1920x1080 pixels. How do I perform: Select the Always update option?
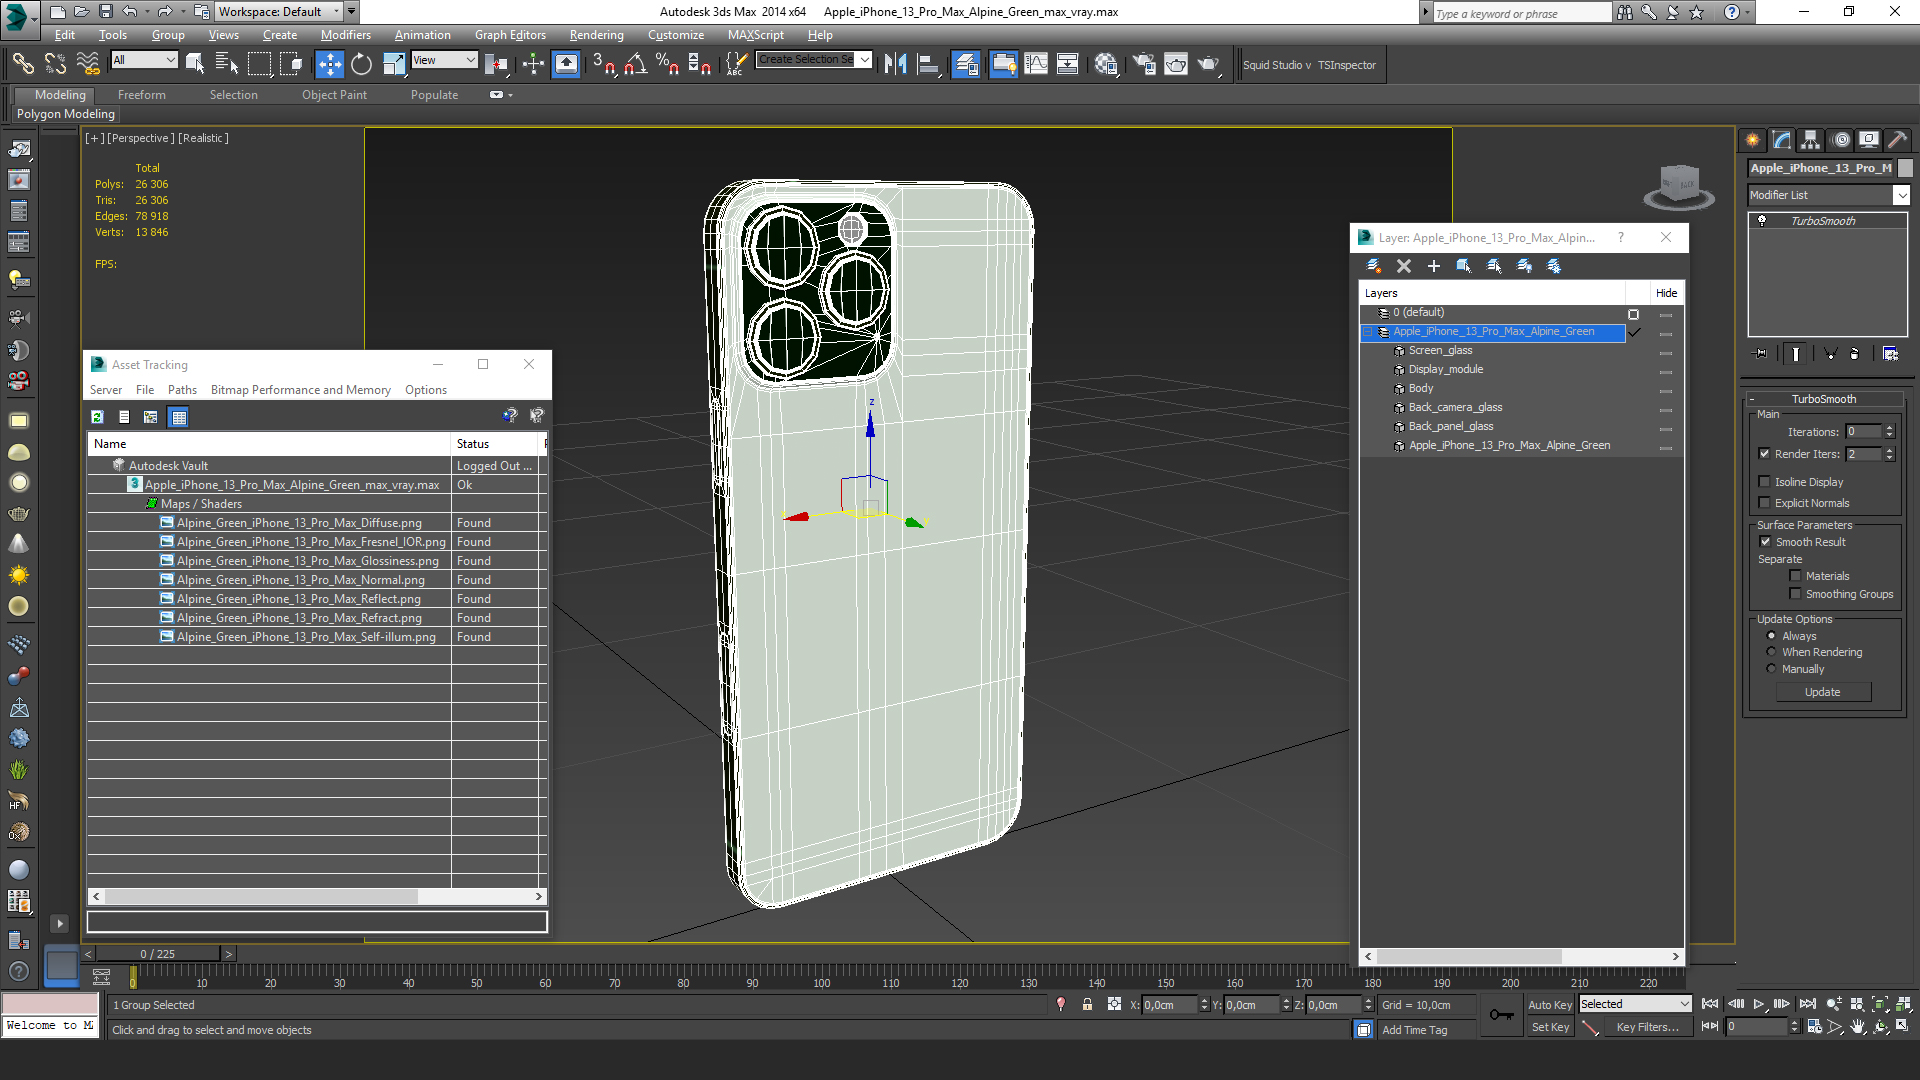(1771, 636)
